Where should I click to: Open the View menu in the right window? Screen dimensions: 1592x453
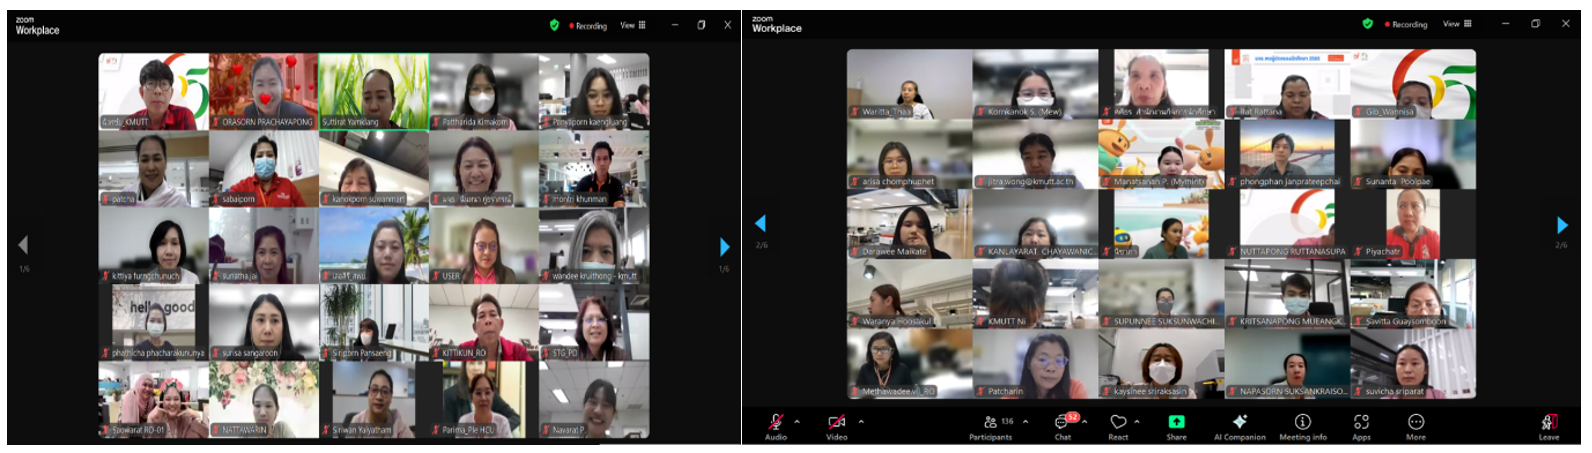(1456, 24)
